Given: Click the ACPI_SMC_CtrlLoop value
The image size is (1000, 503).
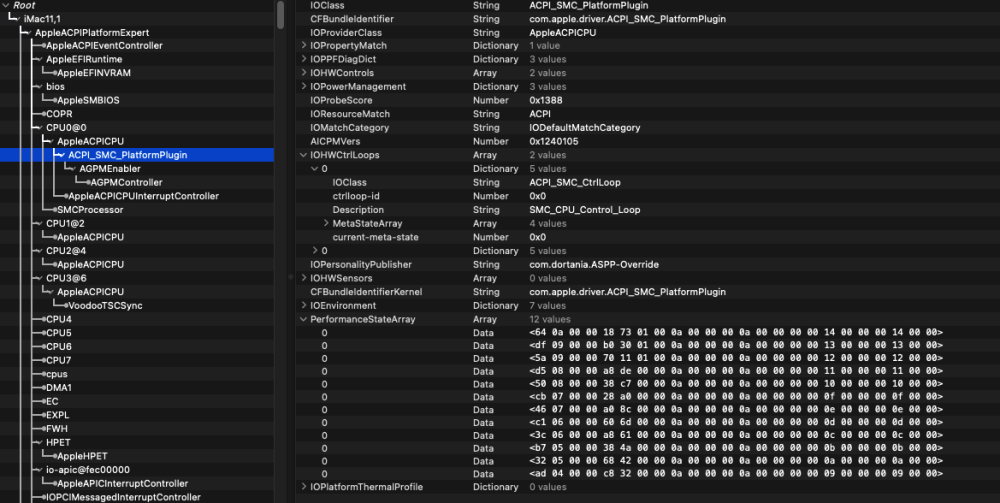Looking at the screenshot, I should [x=575, y=182].
